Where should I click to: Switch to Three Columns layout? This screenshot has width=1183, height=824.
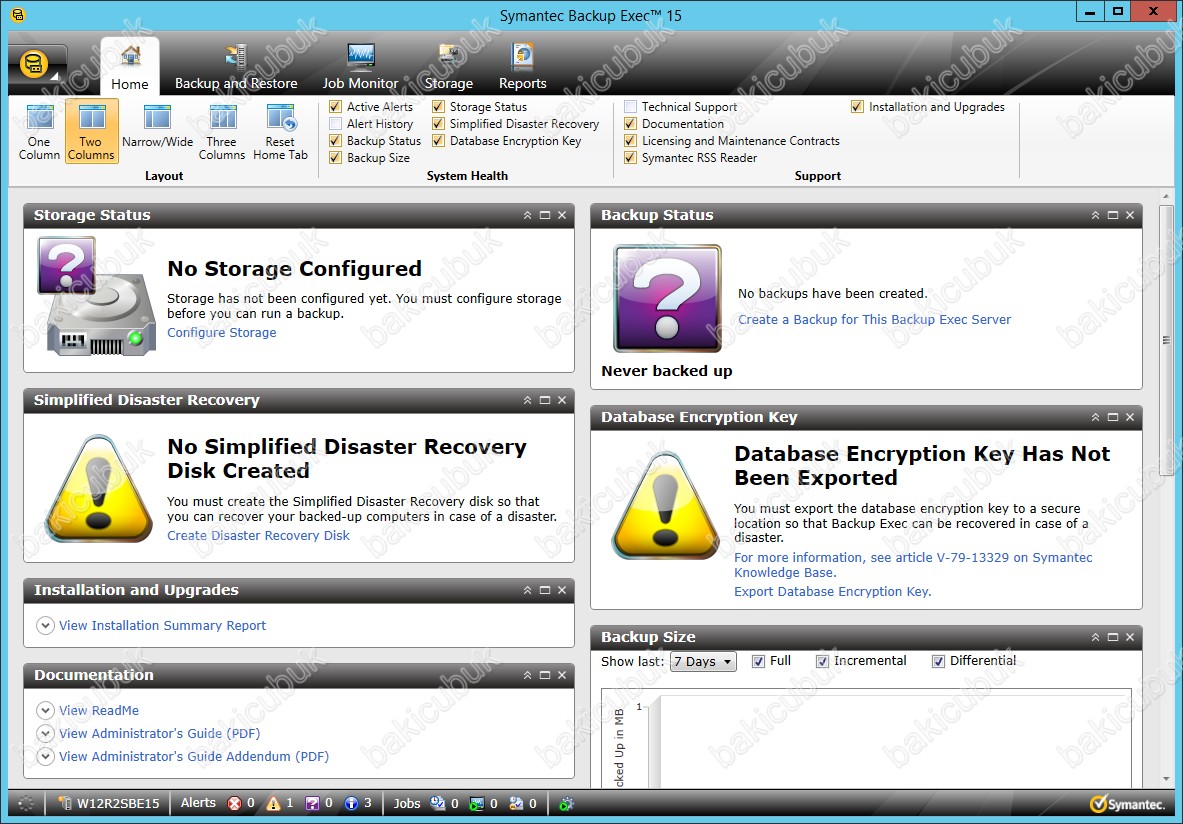click(222, 132)
